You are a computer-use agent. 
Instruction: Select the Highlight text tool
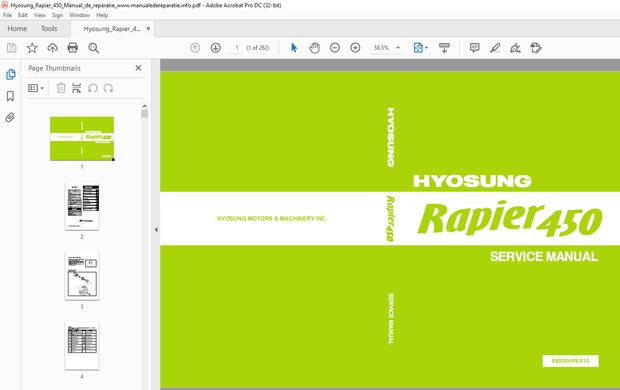[x=495, y=48]
